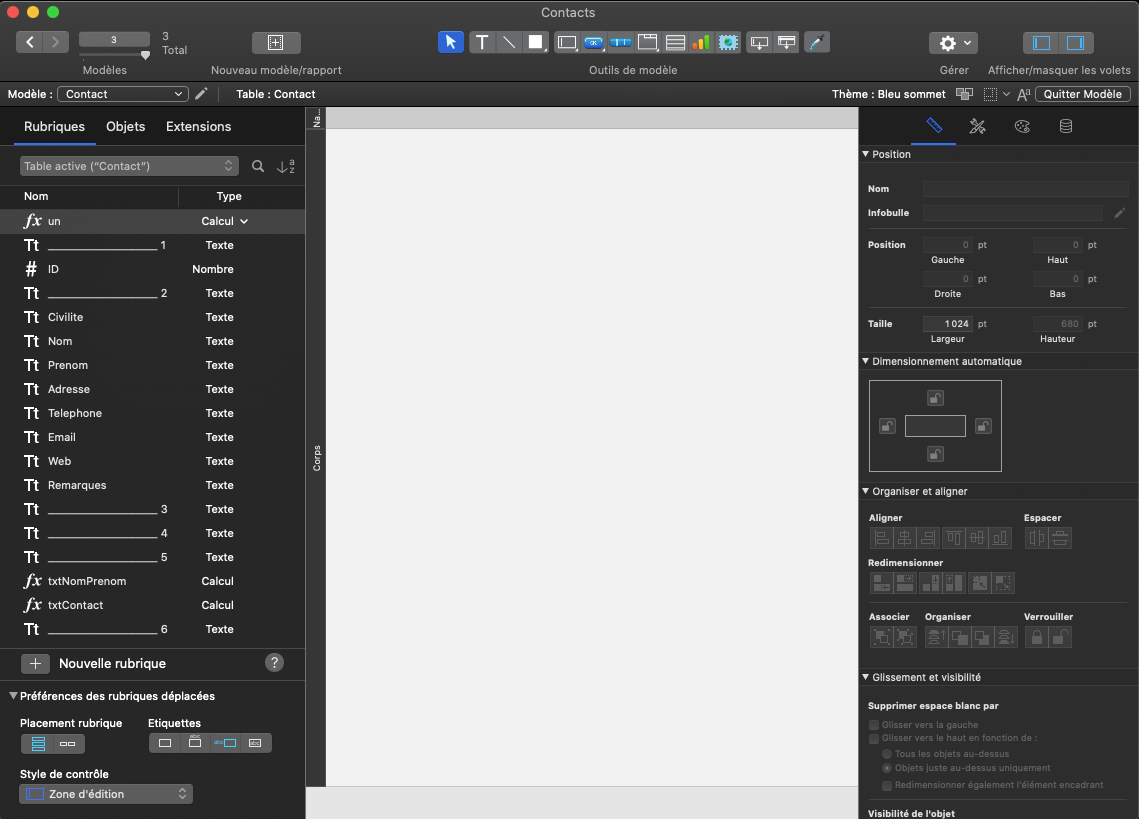Pick the format painter eyedropper tool
This screenshot has height=819, width=1139.
click(817, 42)
